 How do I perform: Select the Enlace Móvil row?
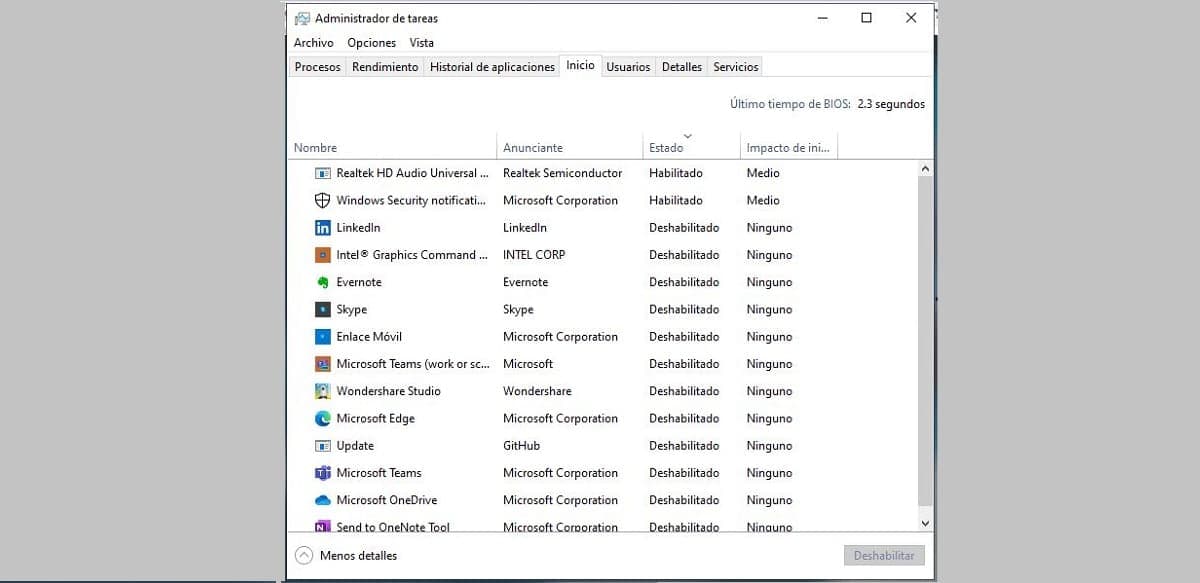[x=369, y=337]
